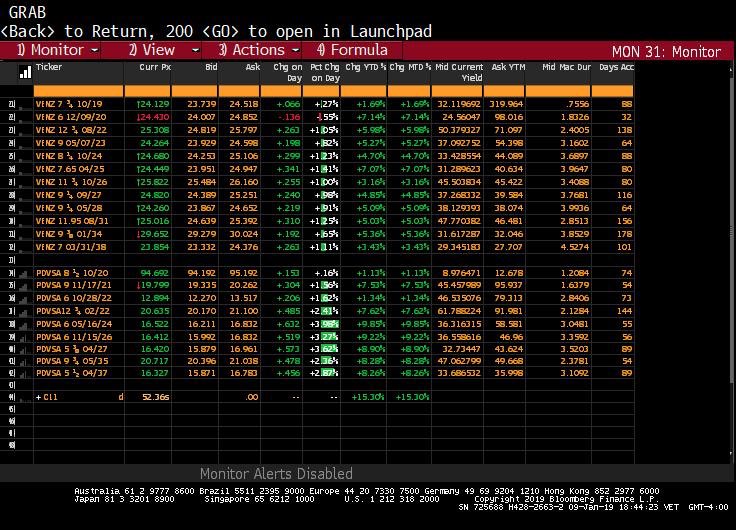Select the PDVSA 6 10/28/22 ticker
736x530 pixels.
[74, 298]
